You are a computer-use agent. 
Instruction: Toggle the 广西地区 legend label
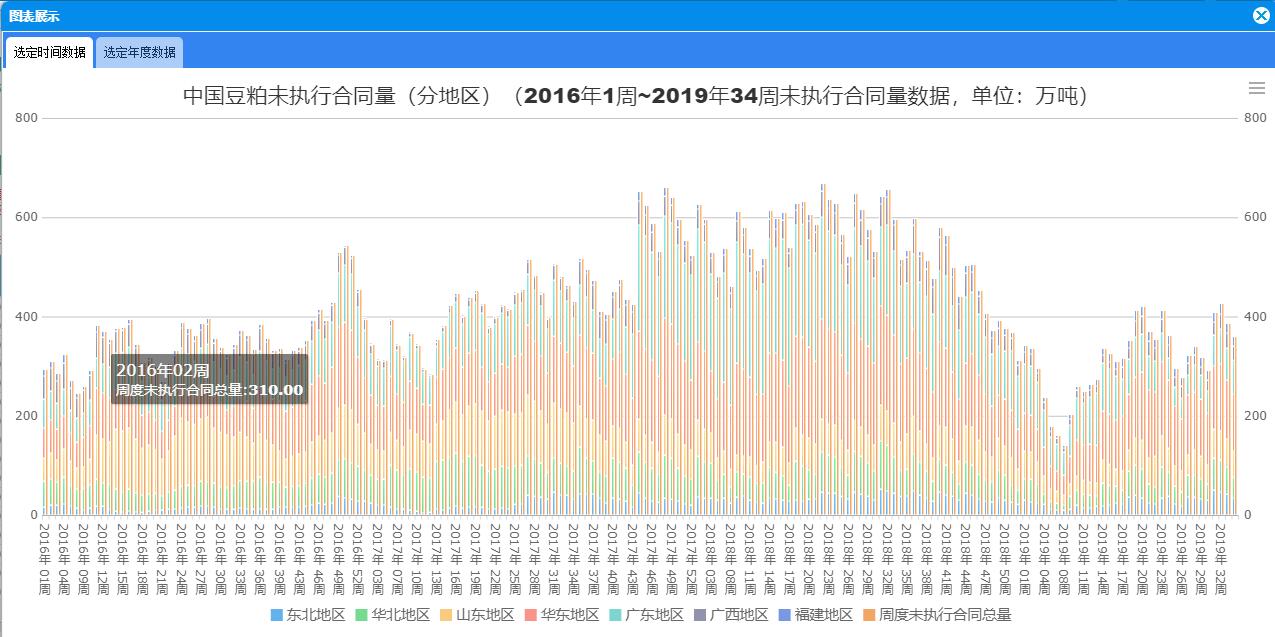point(739,615)
